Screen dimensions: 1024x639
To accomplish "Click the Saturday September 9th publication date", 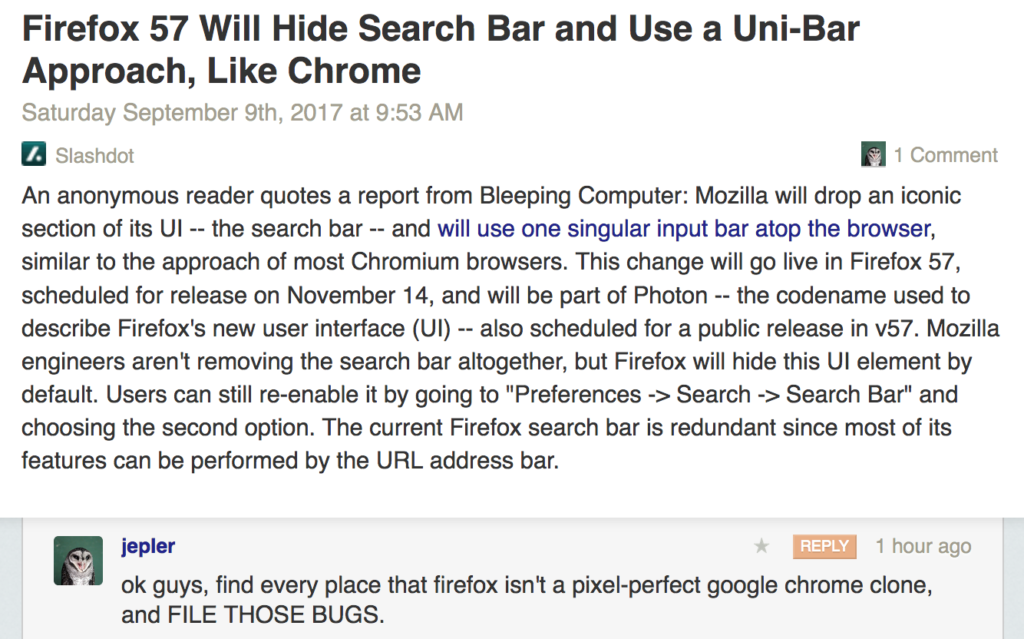I will click(x=242, y=112).
